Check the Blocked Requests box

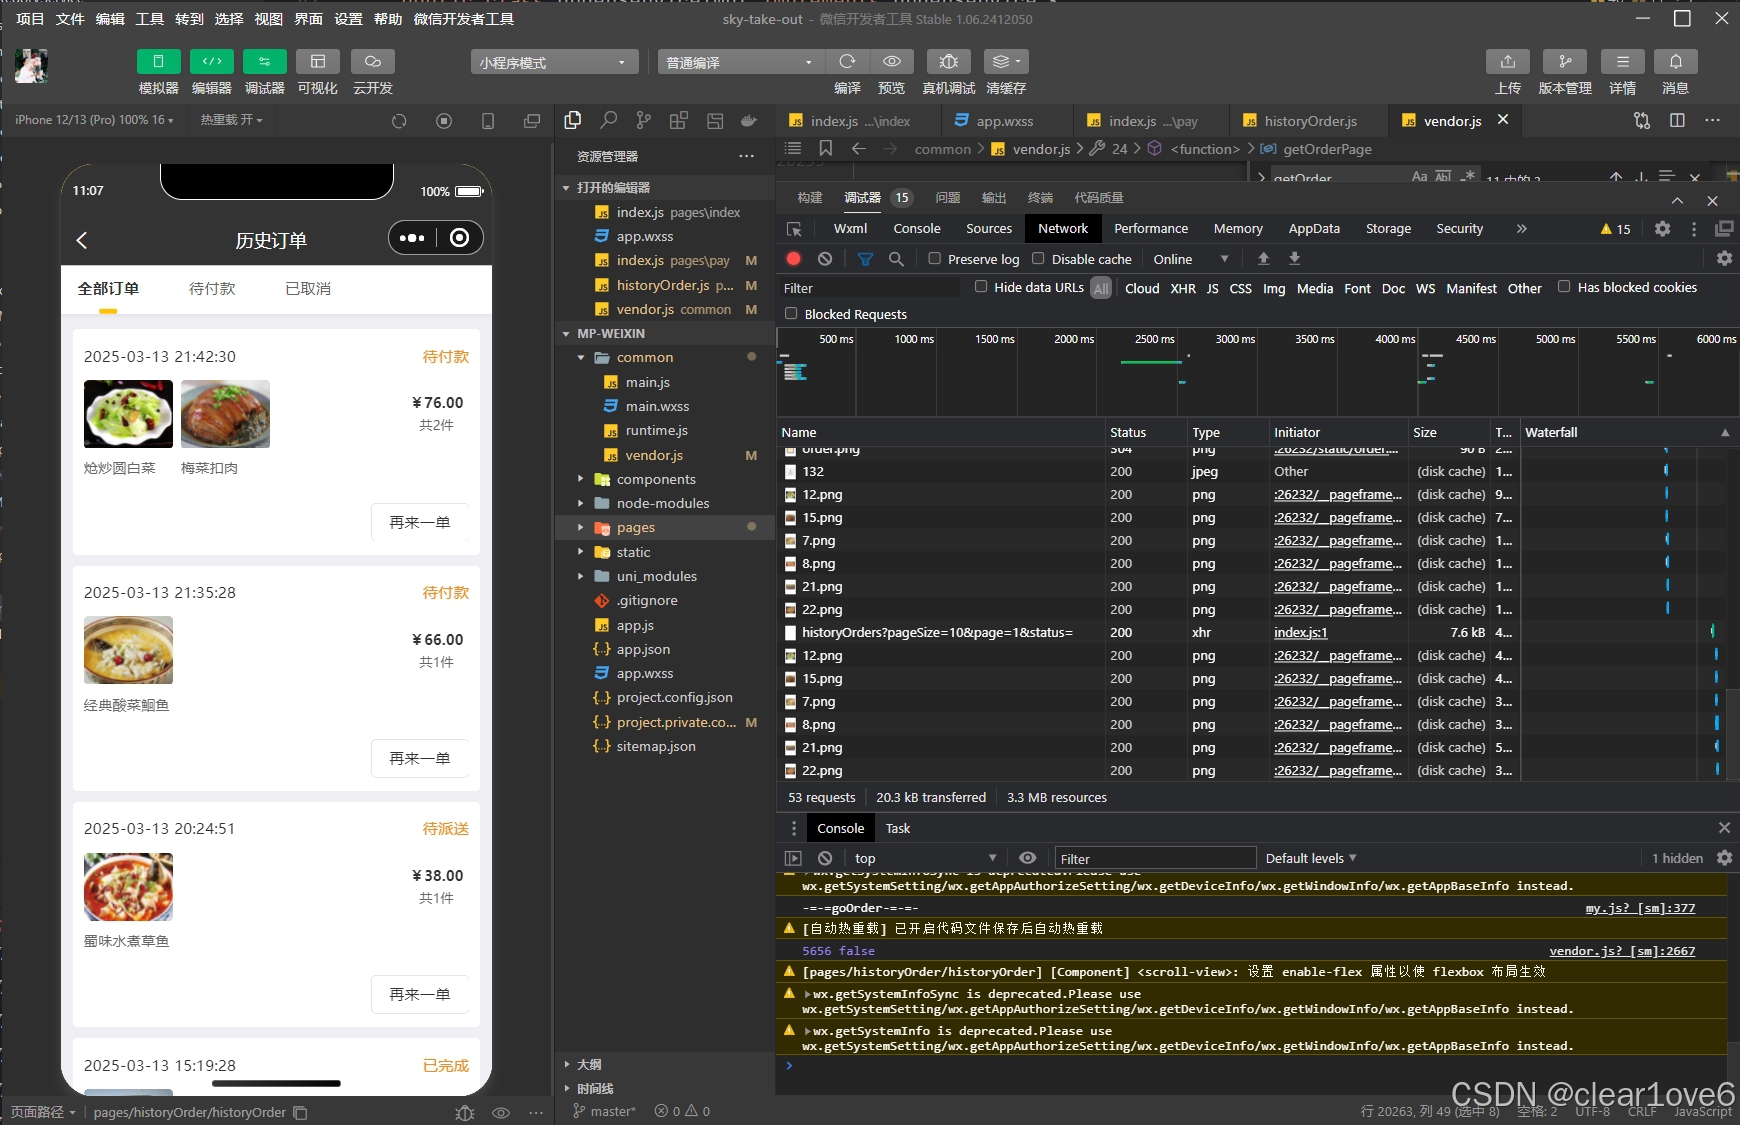[791, 313]
